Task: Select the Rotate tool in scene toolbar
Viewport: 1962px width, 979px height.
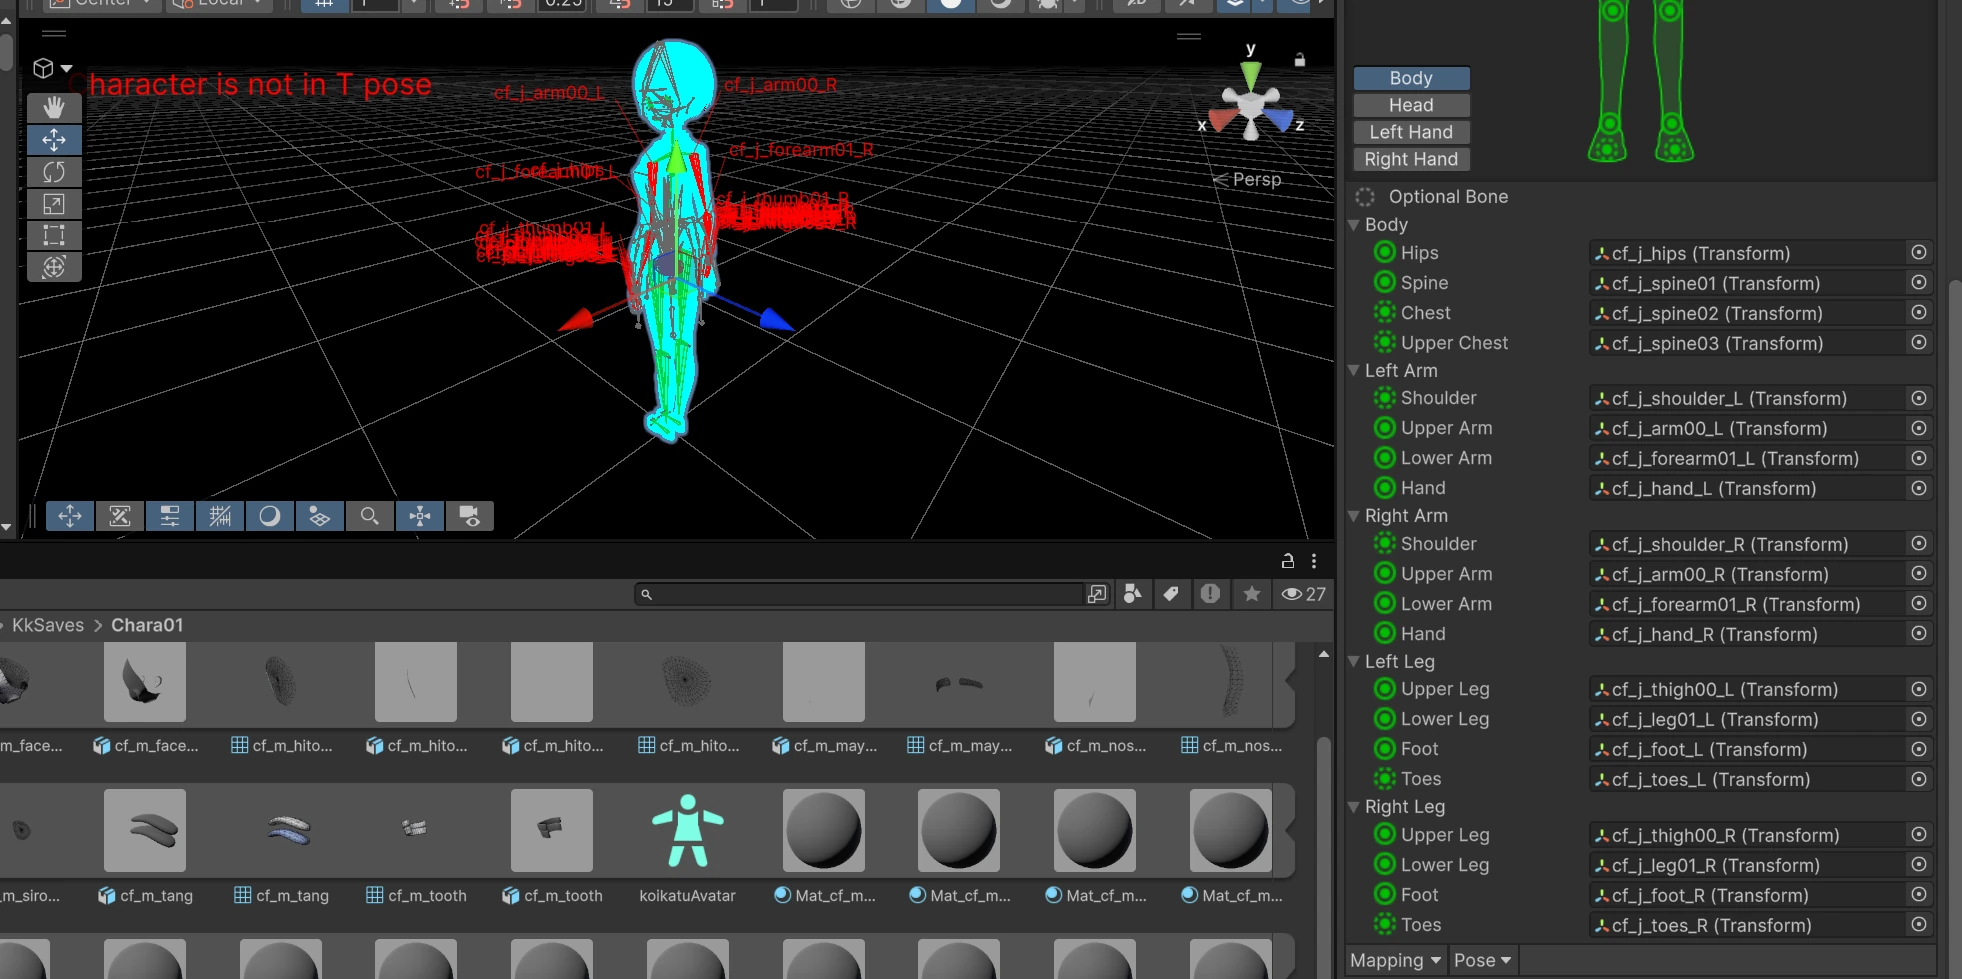Action: pyautogui.click(x=54, y=172)
